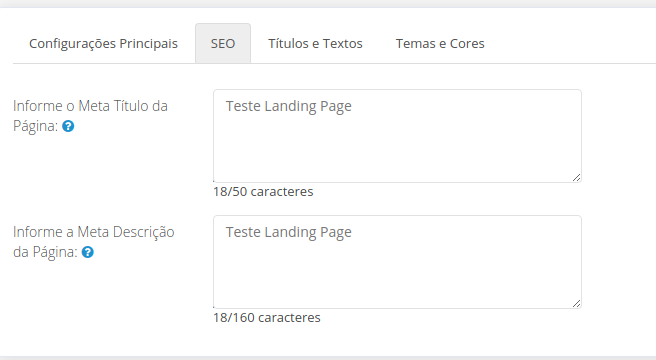
Task: Click the word 'Teste' in Meta Título field
Action: (243, 106)
